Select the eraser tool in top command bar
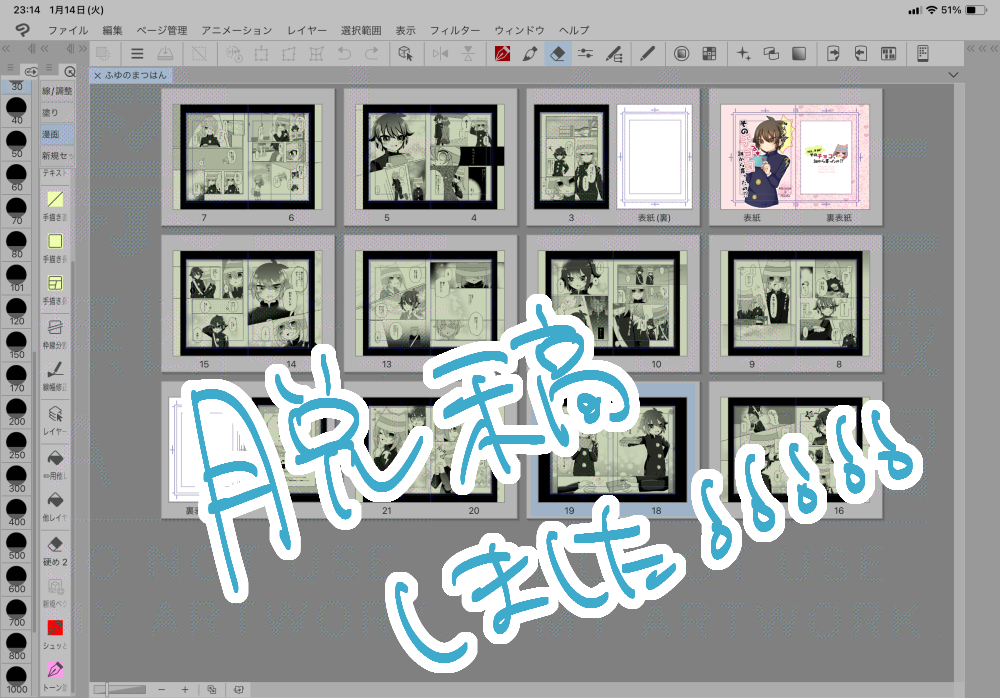The image size is (1000, 698). 559,54
